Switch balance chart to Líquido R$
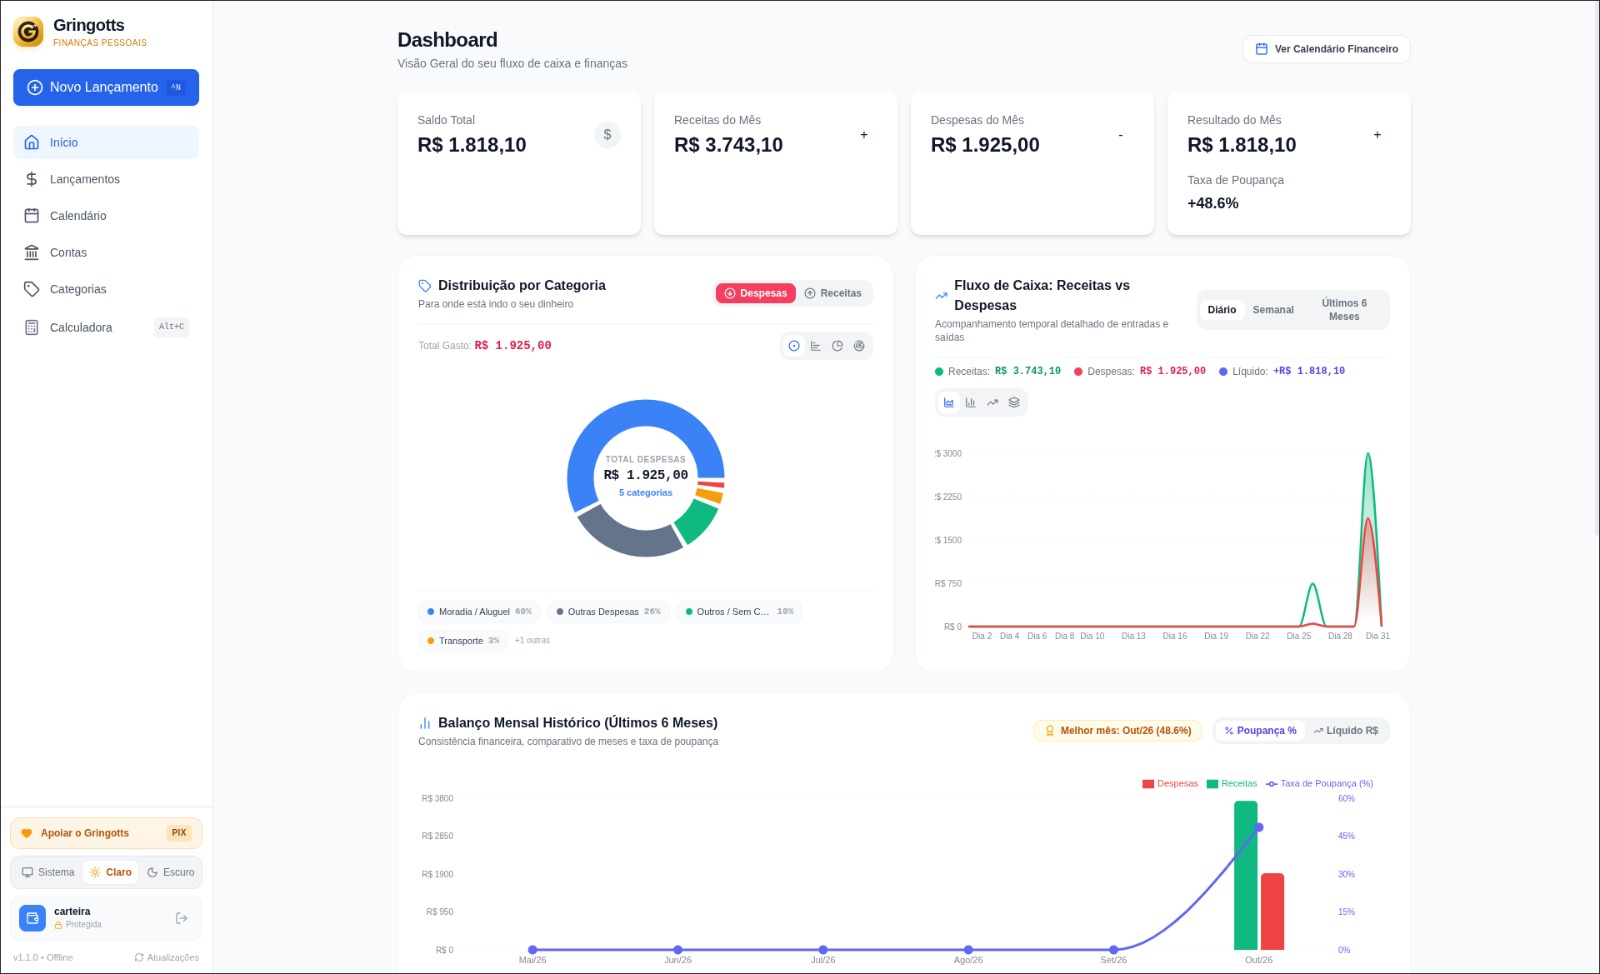The height and width of the screenshot is (974, 1600). click(x=1346, y=731)
